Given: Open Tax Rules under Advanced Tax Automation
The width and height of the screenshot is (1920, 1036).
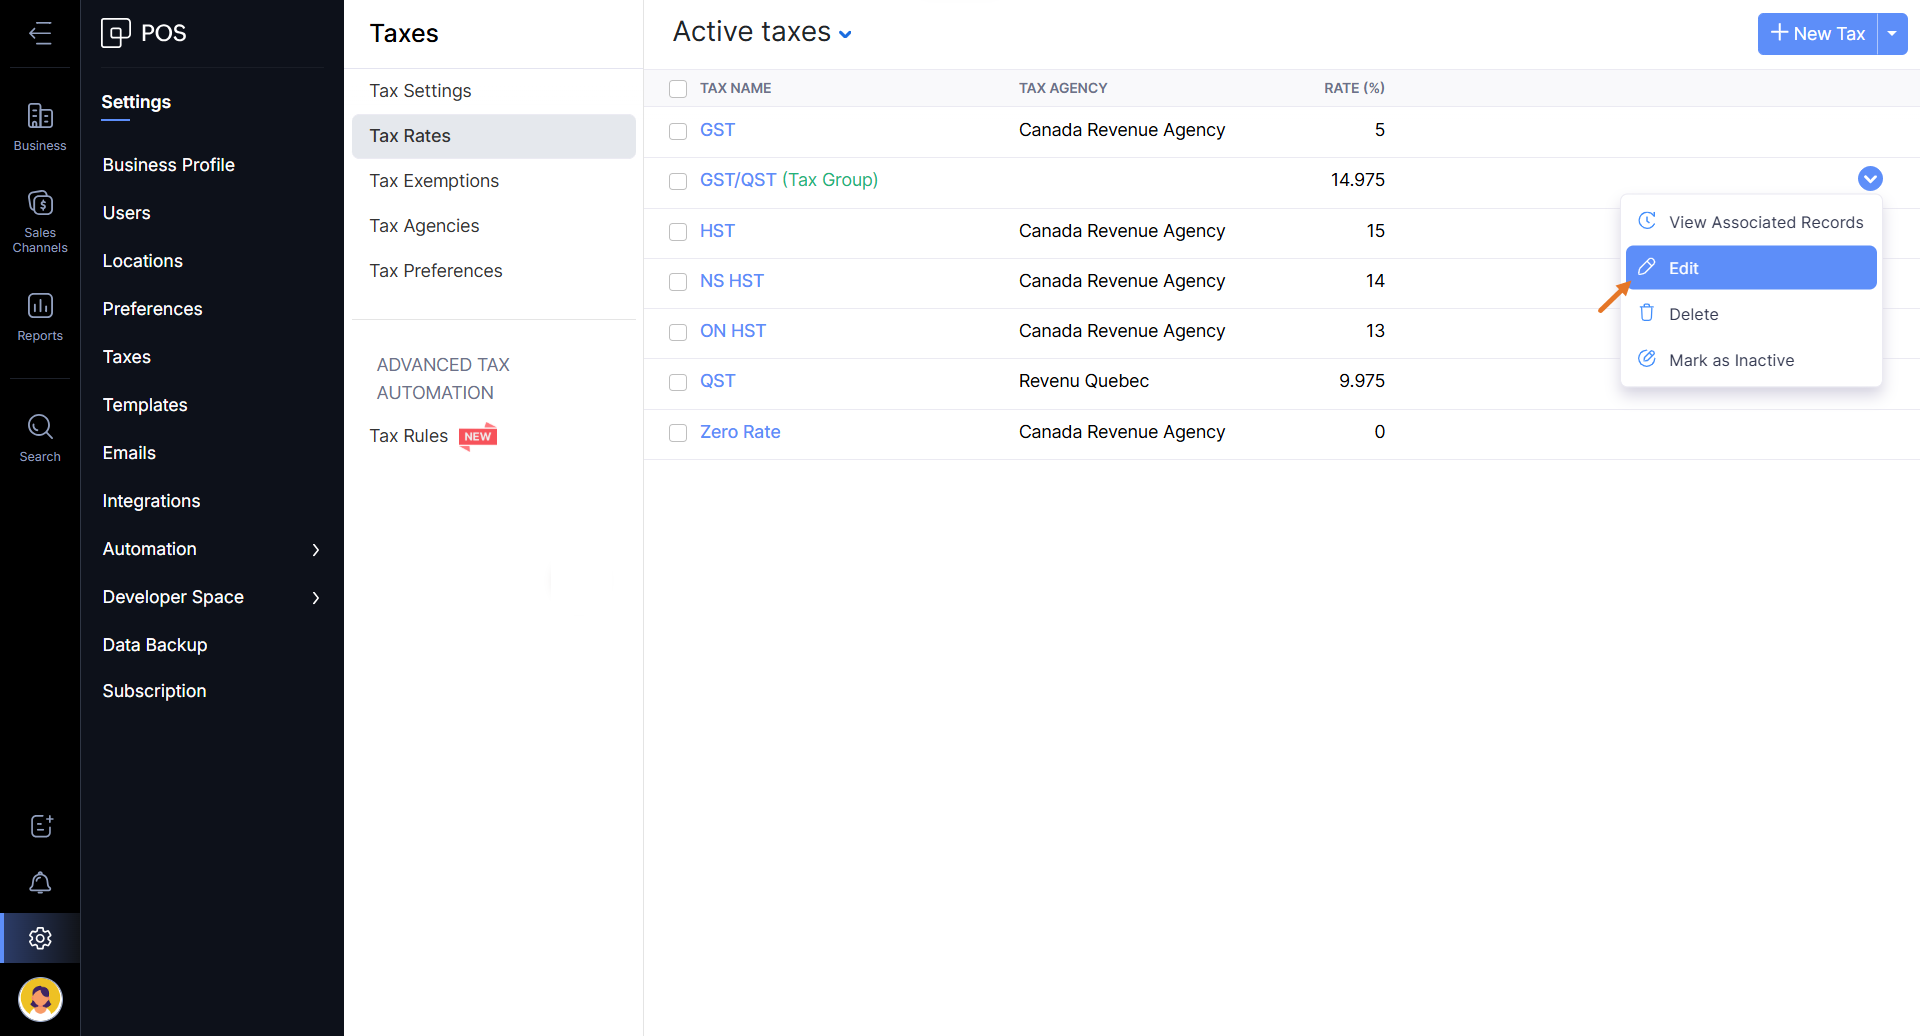Looking at the screenshot, I should (x=409, y=436).
